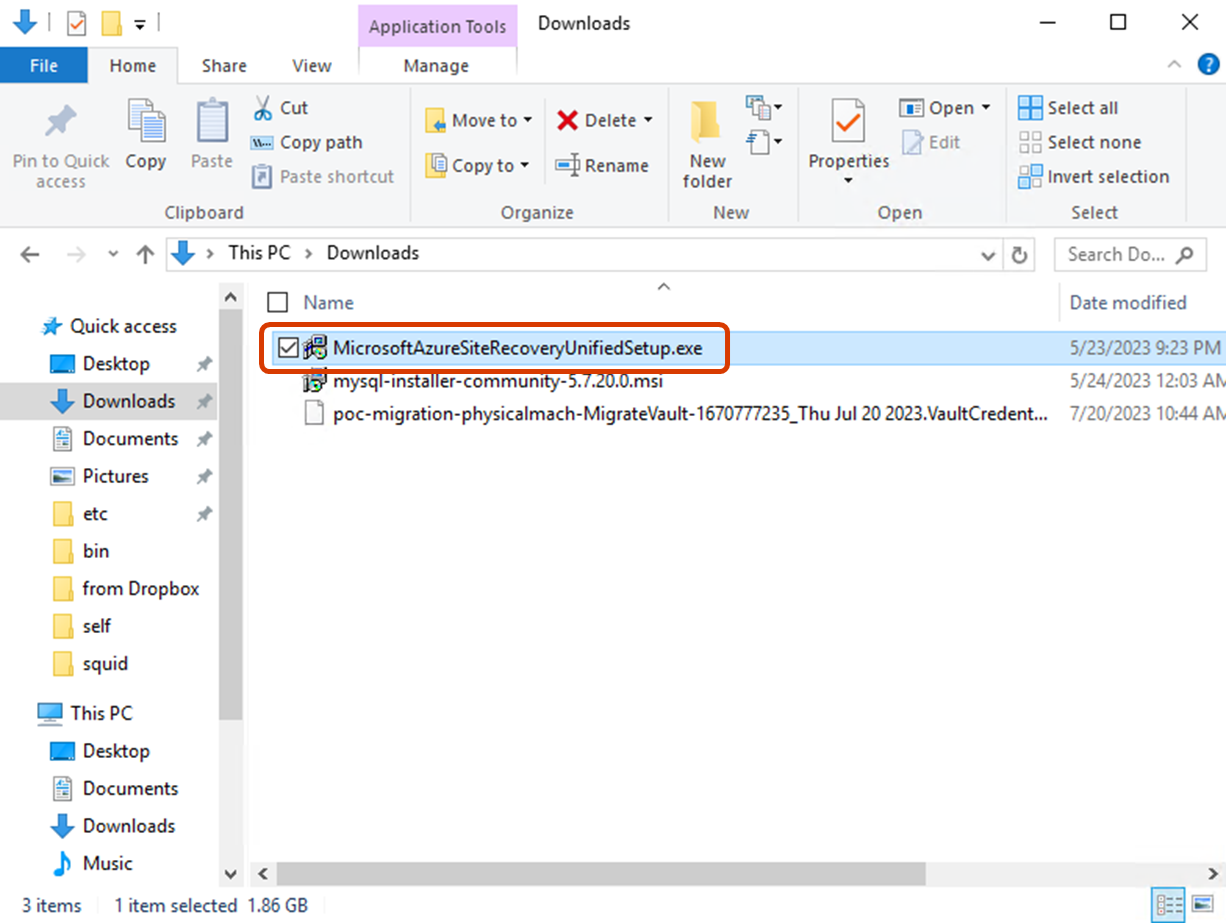Click Quick access in the navigation pane

tap(123, 326)
